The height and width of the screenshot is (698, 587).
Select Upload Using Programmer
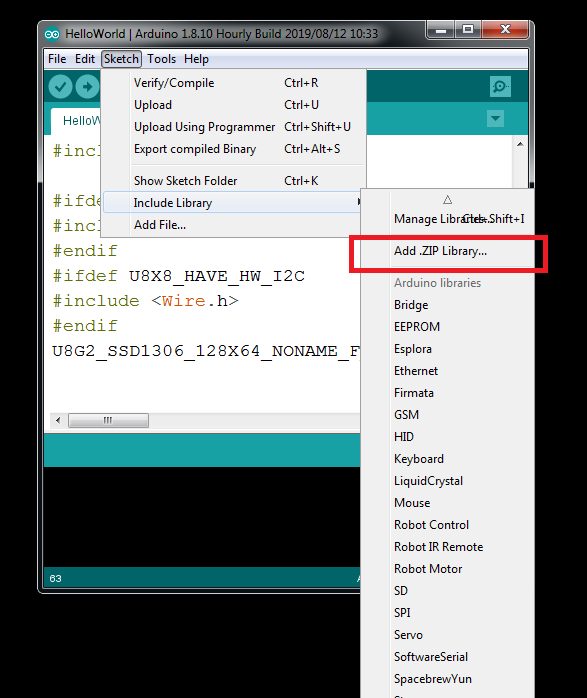point(234,127)
